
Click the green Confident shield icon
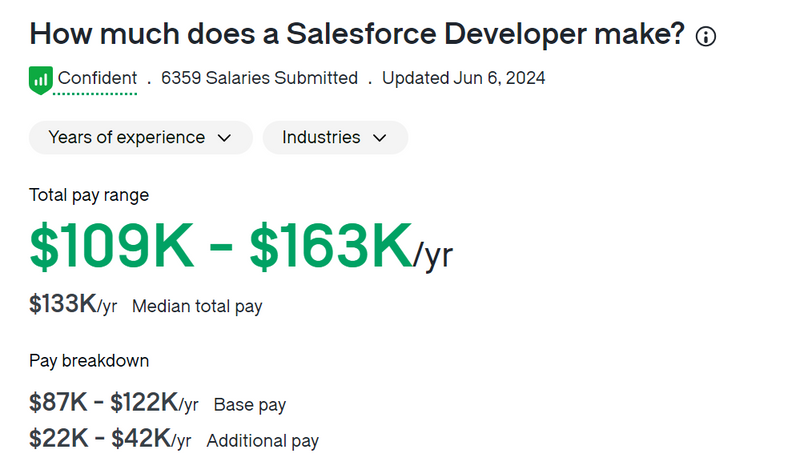coord(41,80)
